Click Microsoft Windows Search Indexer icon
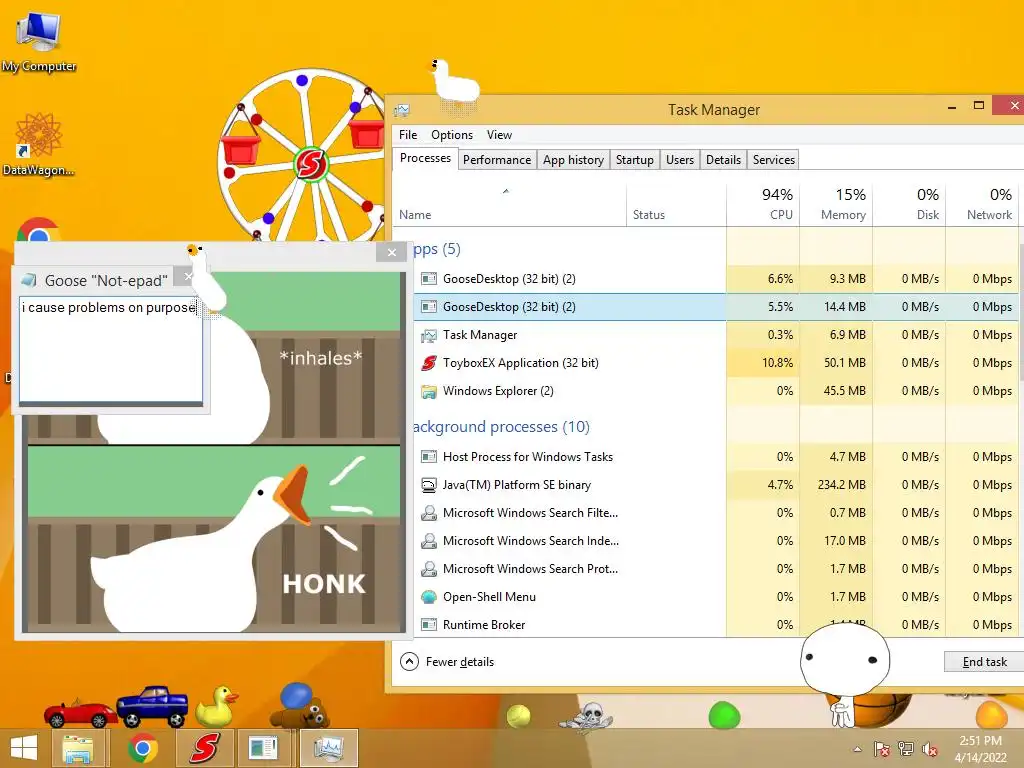Screen dimensions: 1024x768 coord(428,541)
